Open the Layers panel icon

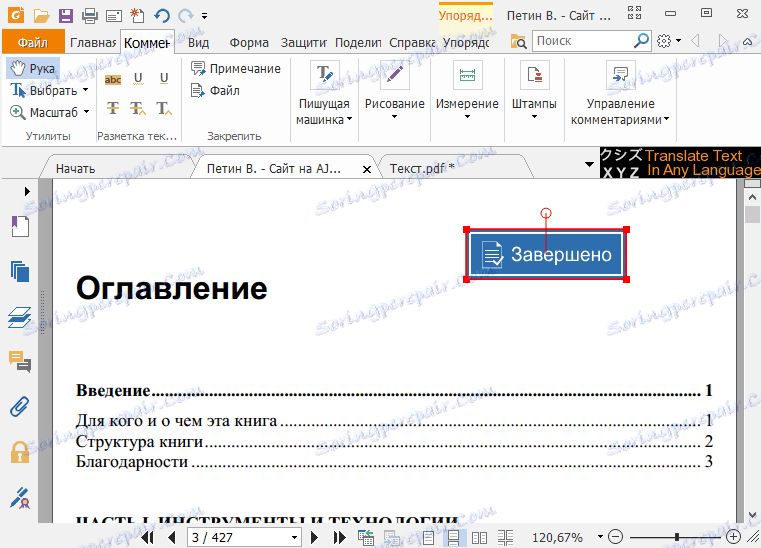20,317
